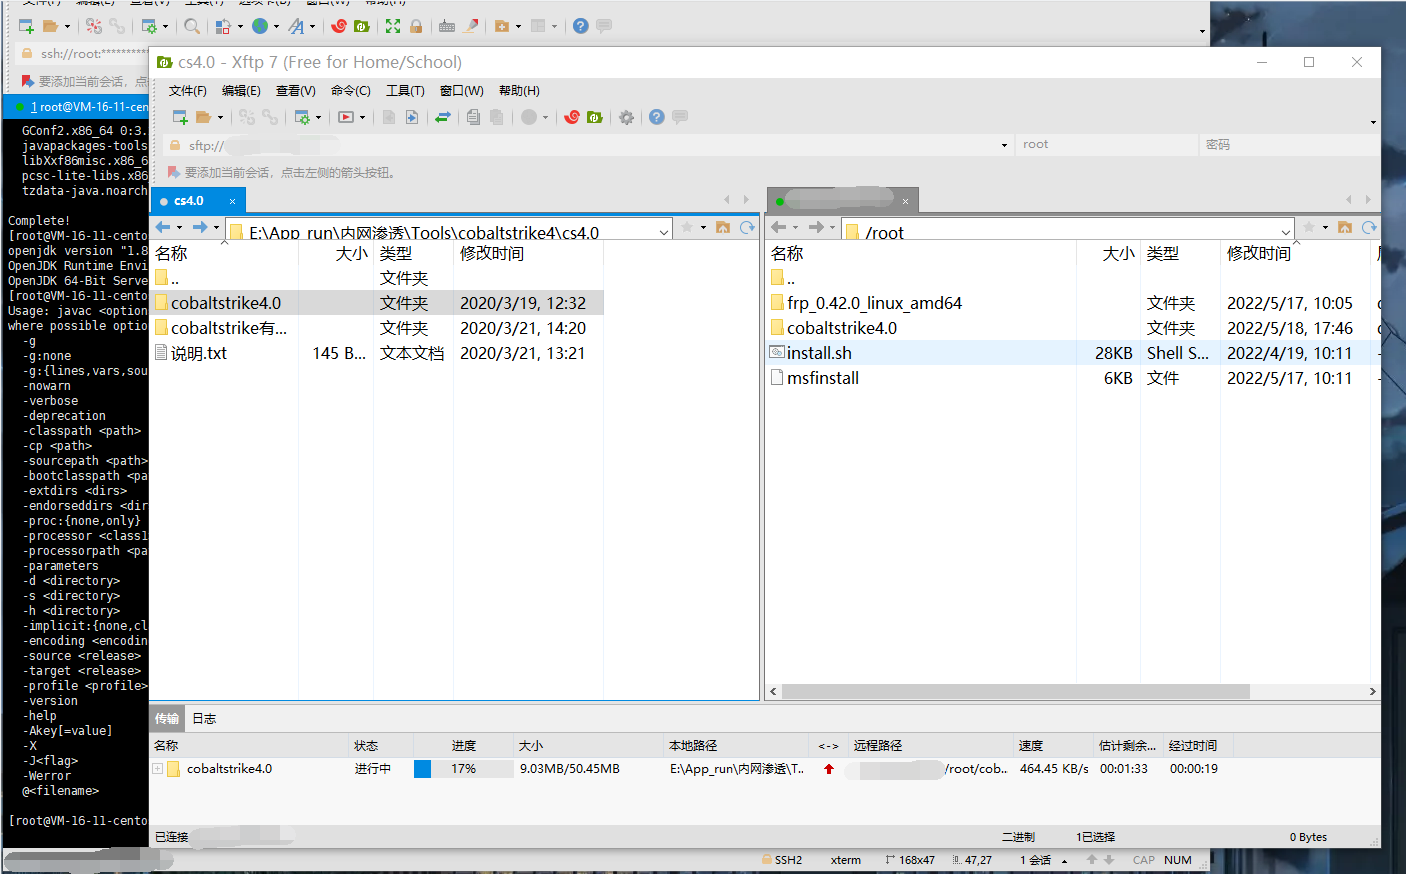1406x874 pixels.
Task: Click the keyboard icon in Xshell toolbar
Action: [447, 26]
